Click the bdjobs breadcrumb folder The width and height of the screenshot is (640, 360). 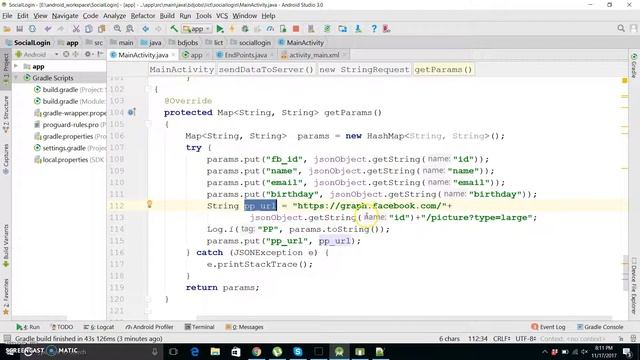[x=183, y=42]
